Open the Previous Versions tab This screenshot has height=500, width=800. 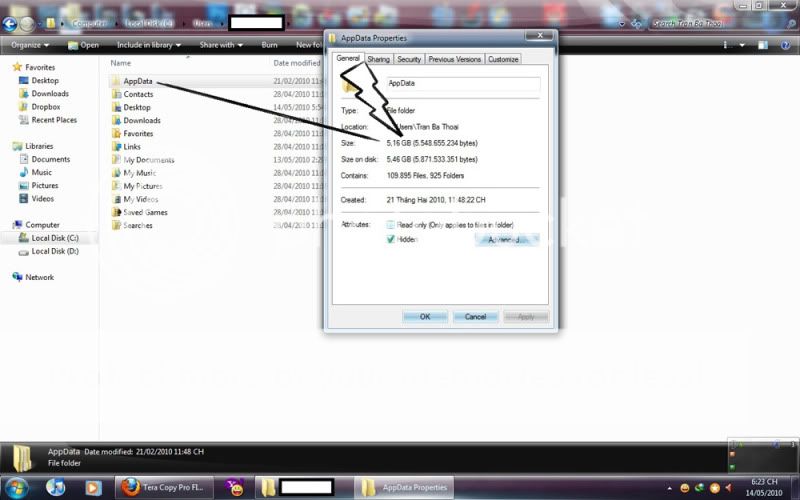pyautogui.click(x=455, y=60)
